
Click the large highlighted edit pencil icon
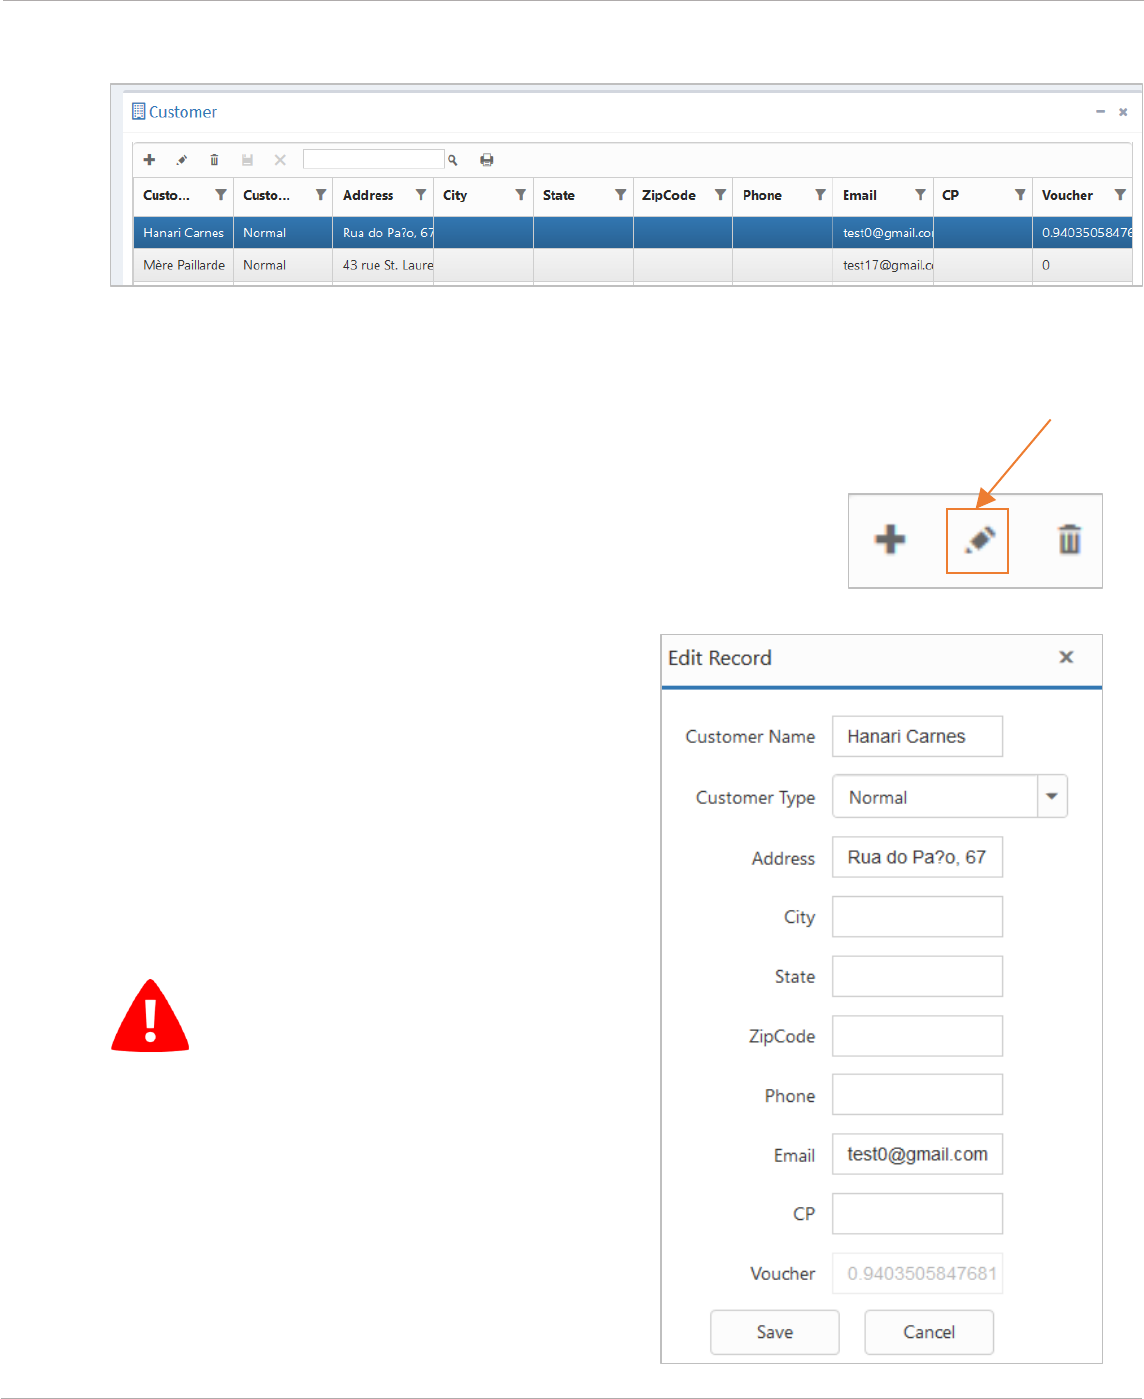[978, 540]
